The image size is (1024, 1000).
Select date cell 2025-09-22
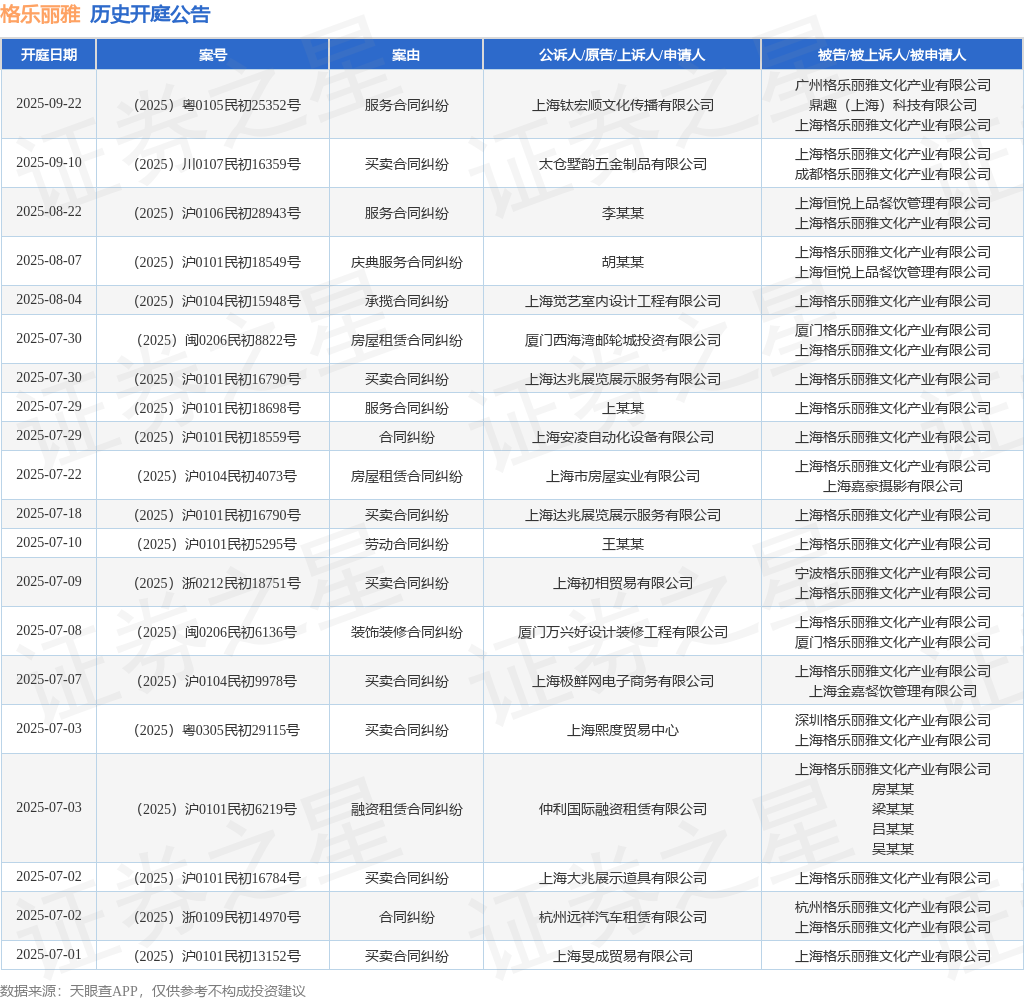(x=49, y=104)
